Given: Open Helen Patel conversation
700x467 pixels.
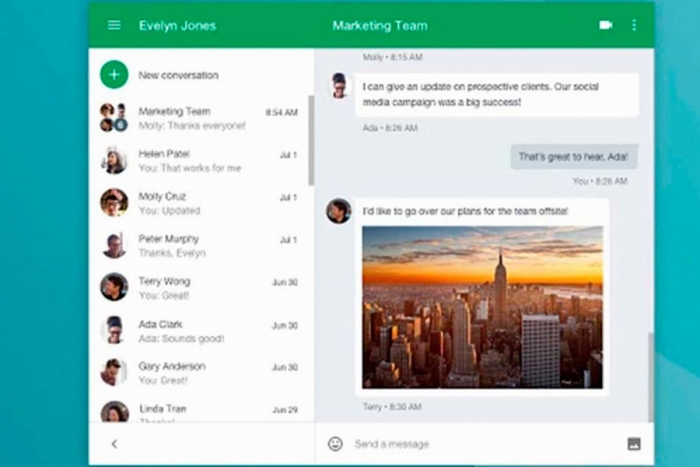Looking at the screenshot, I should [199, 160].
